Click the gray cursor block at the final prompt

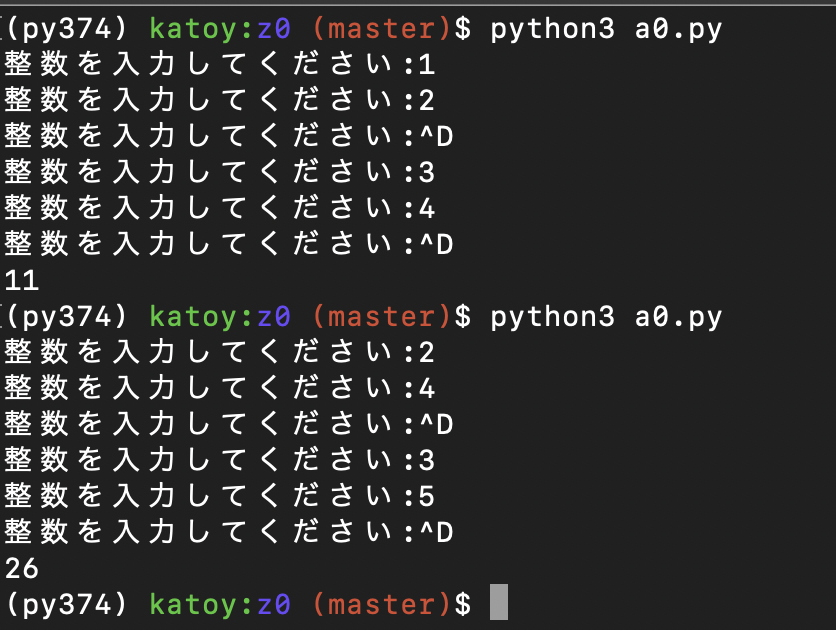click(499, 602)
